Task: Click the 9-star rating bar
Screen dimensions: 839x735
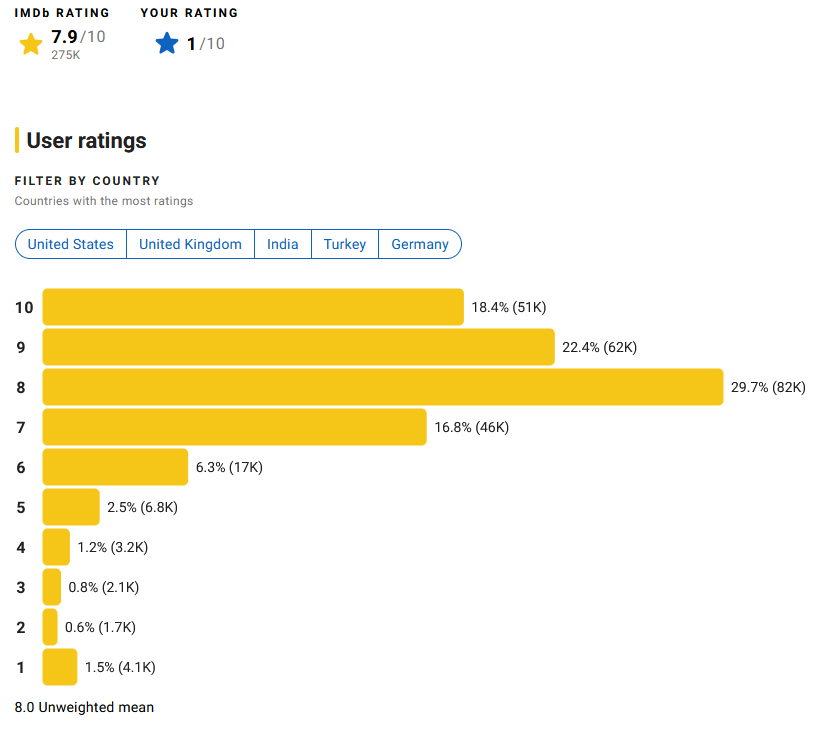Action: [x=299, y=347]
